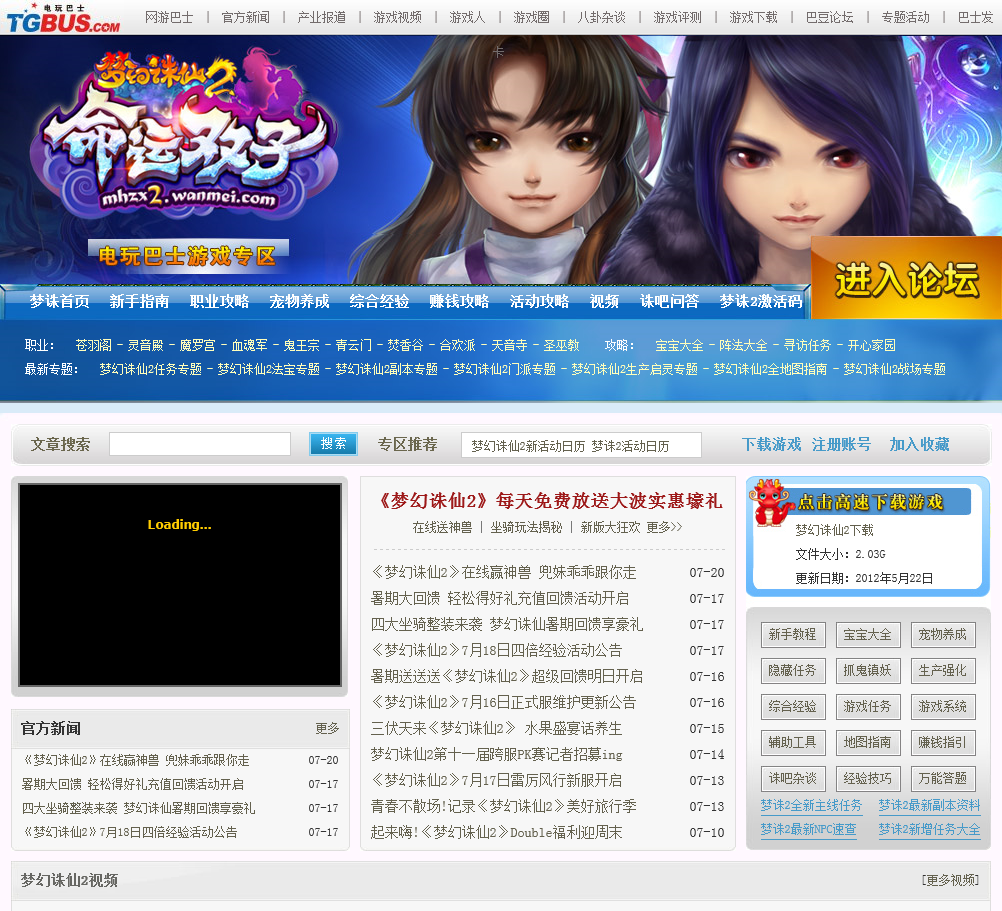
Task: Open the 鬼王宗 class link
Action: (x=301, y=345)
